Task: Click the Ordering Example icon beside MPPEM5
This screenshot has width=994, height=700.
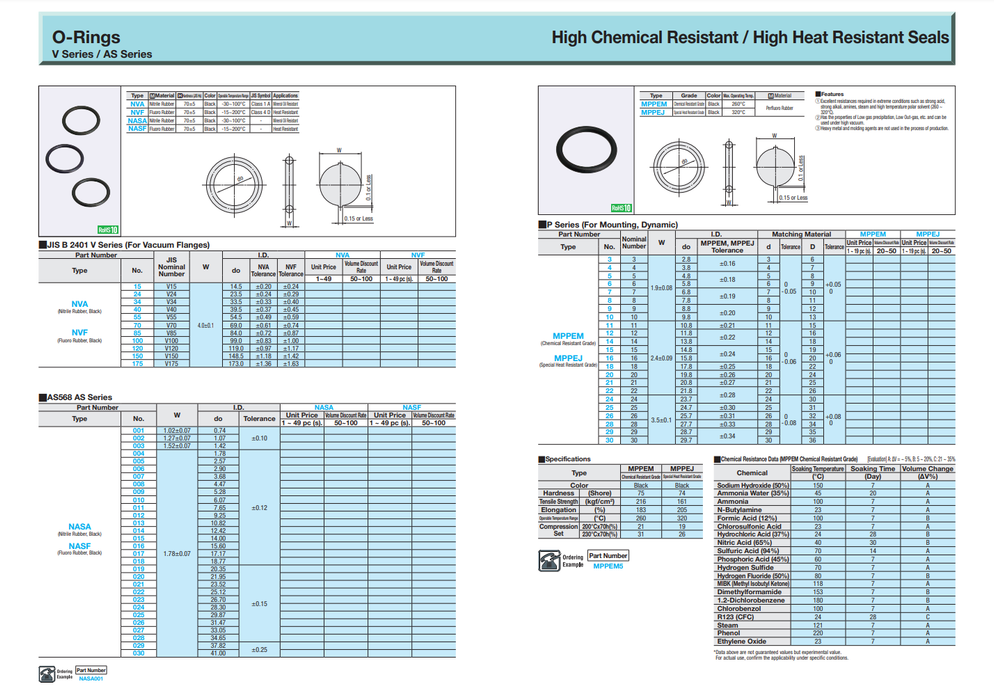Action: pos(573,559)
